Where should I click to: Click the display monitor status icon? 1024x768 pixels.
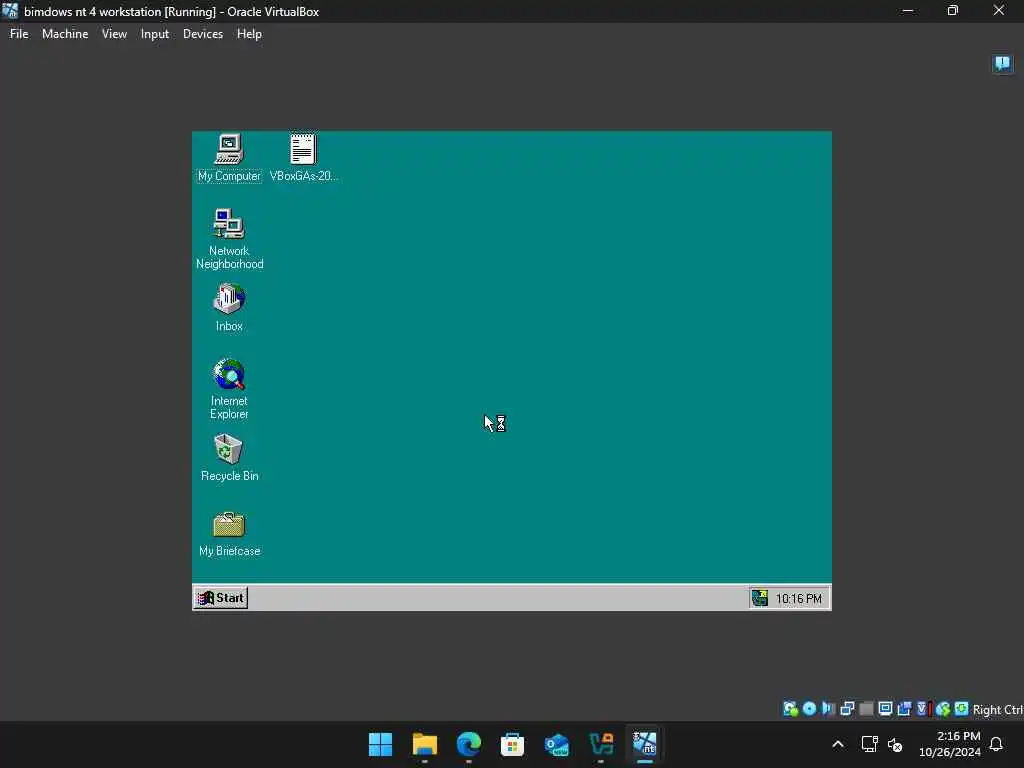(x=885, y=709)
